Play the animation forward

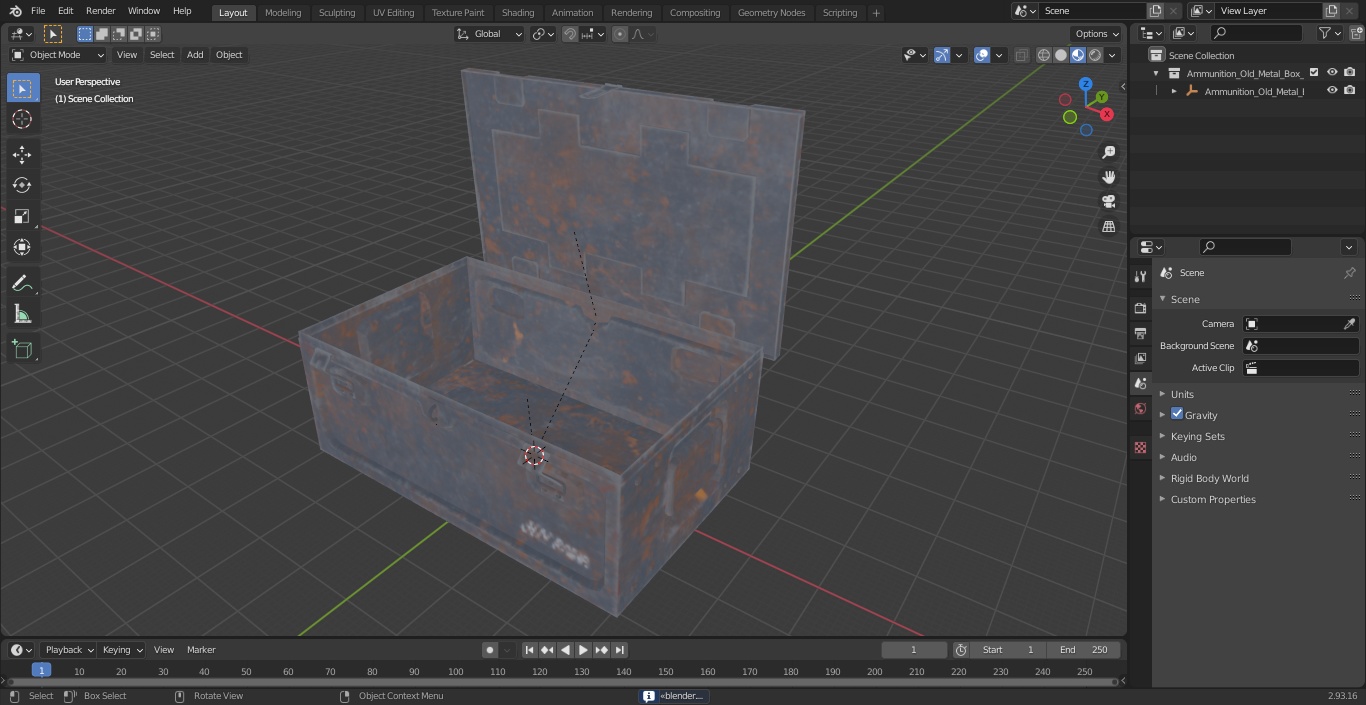583,650
